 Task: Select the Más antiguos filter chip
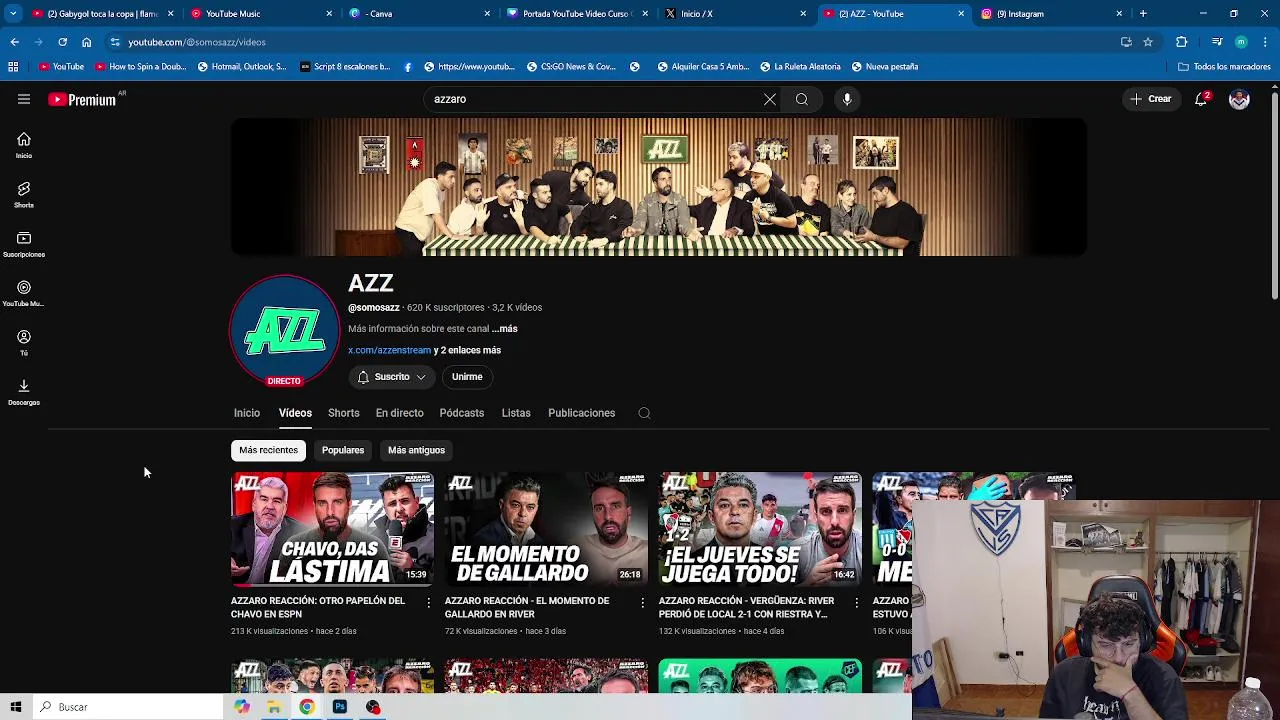pos(416,450)
